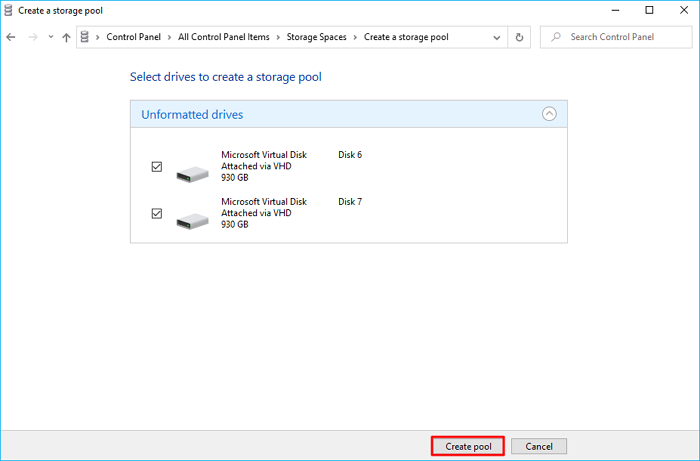Viewport: 700px width, 461px height.
Task: Click the Disk 6 drive icon
Action: pos(191,172)
